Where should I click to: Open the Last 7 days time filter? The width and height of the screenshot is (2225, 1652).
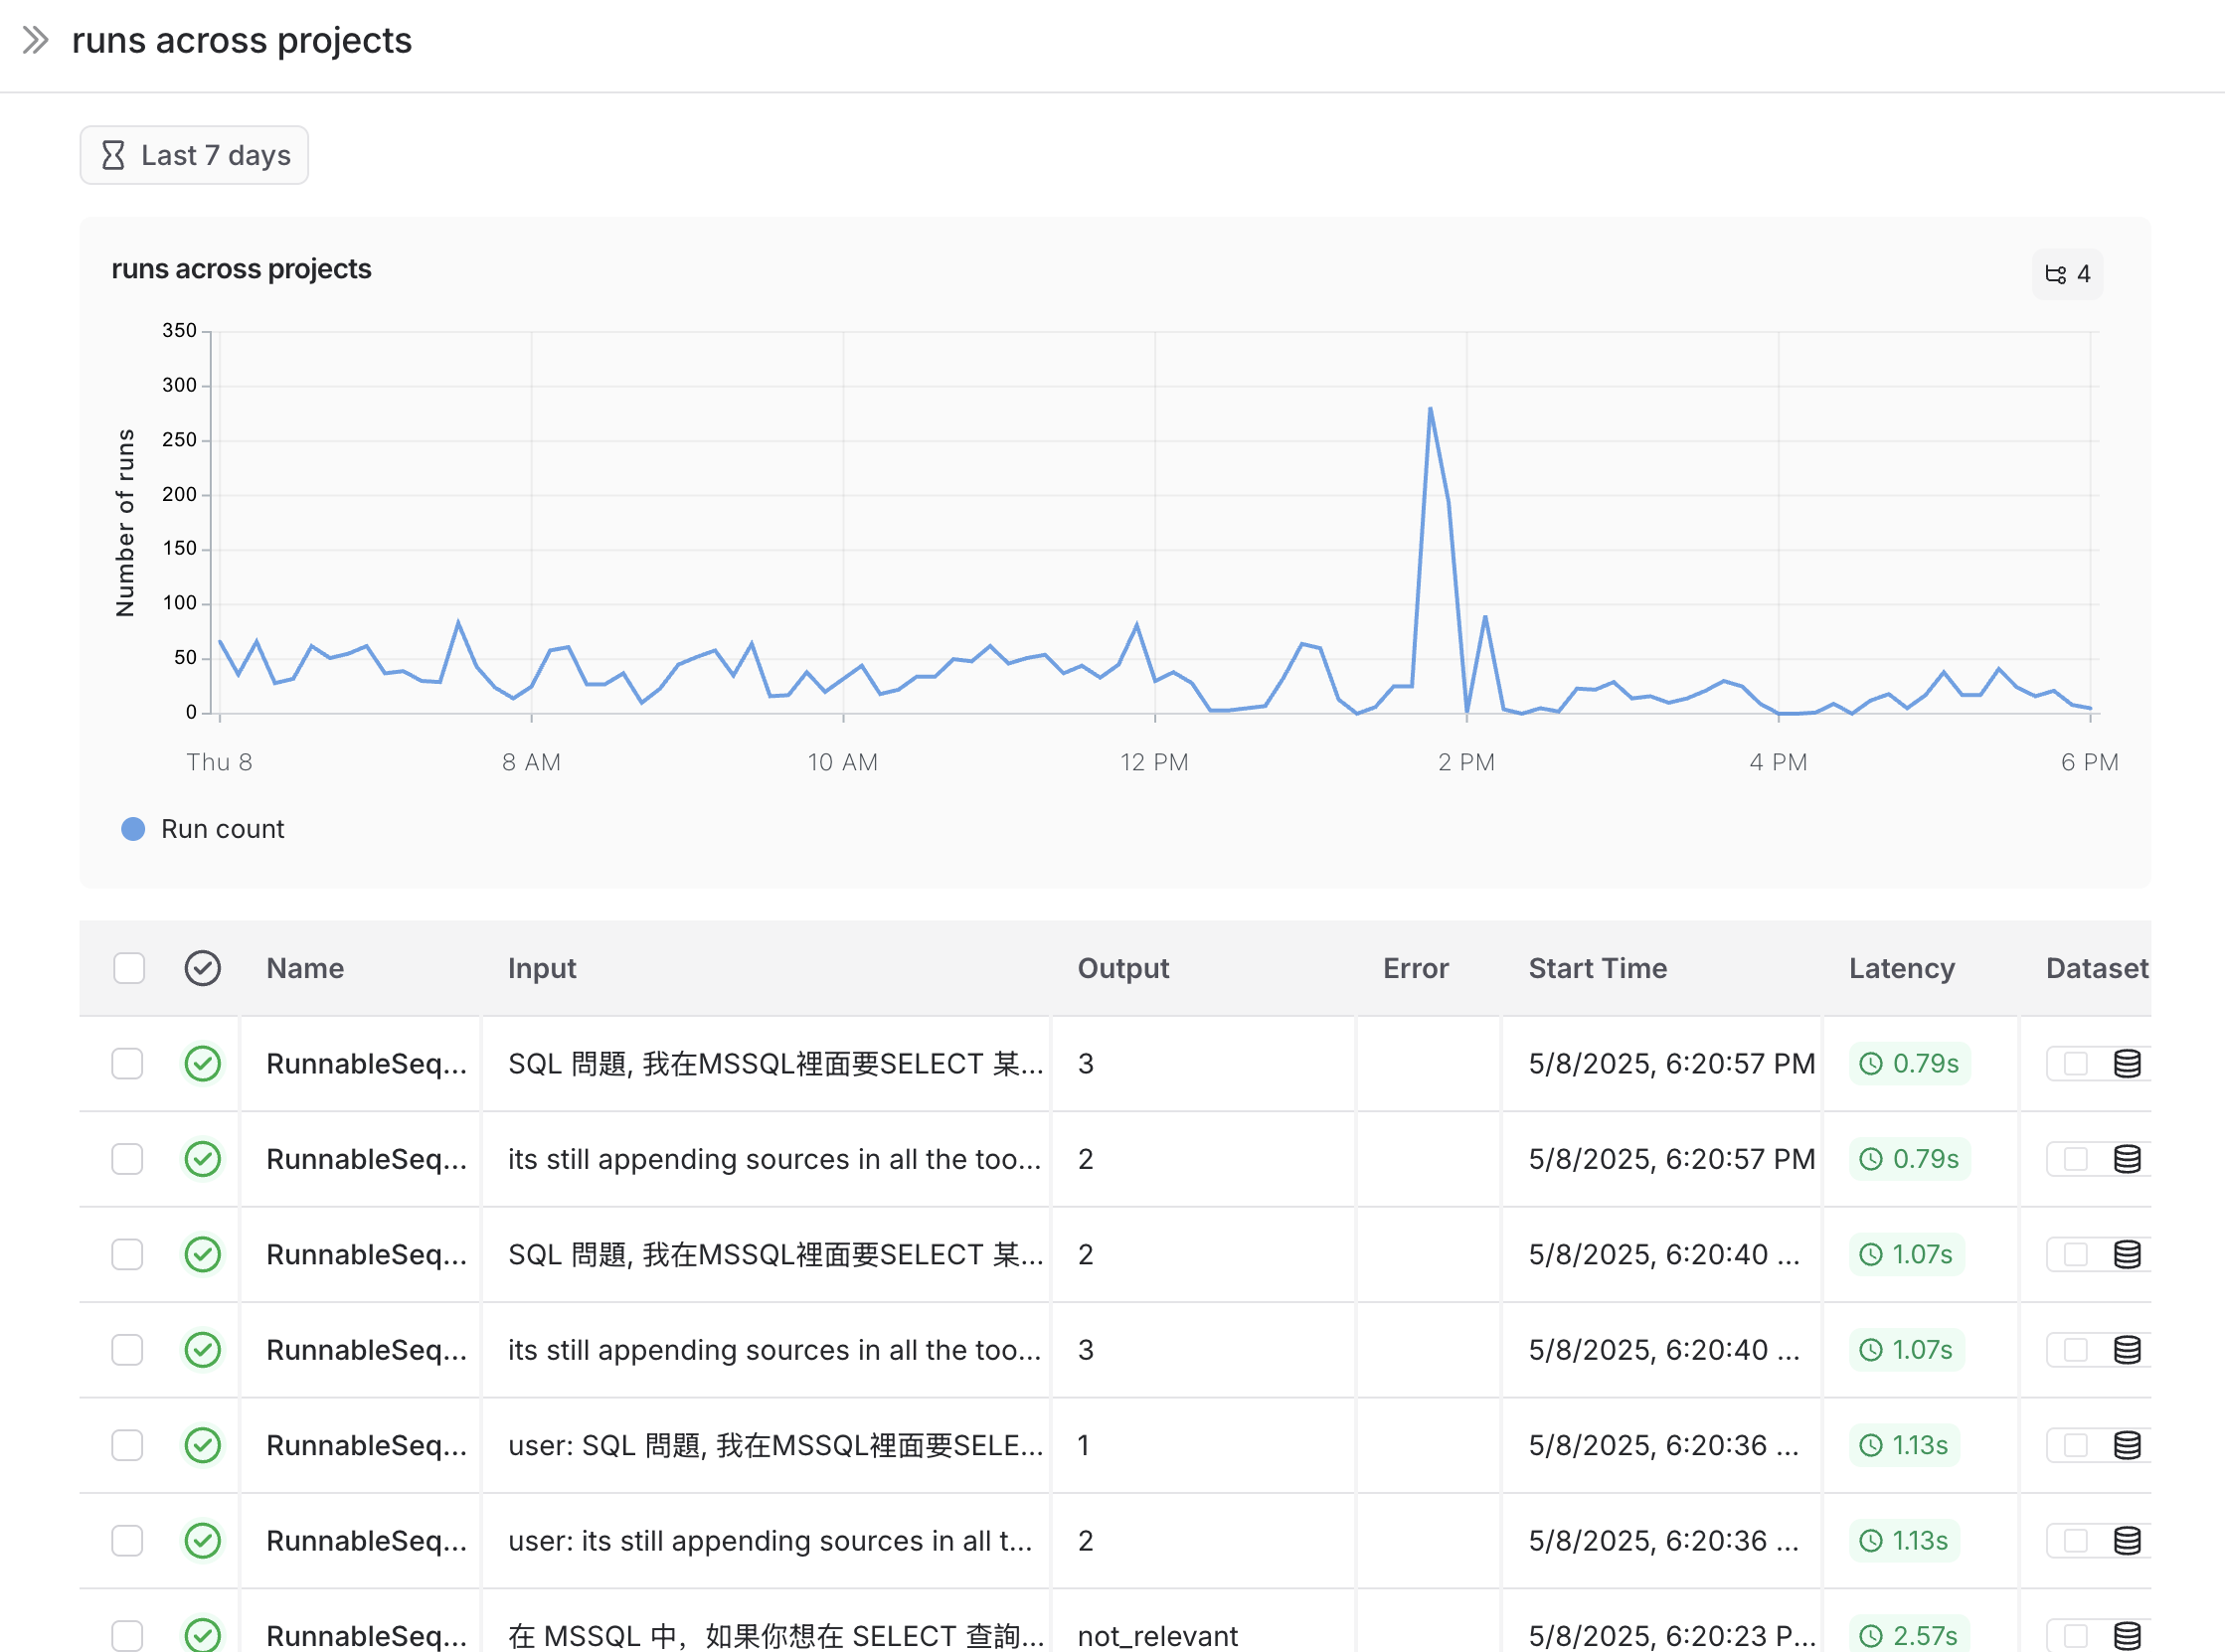(x=194, y=155)
